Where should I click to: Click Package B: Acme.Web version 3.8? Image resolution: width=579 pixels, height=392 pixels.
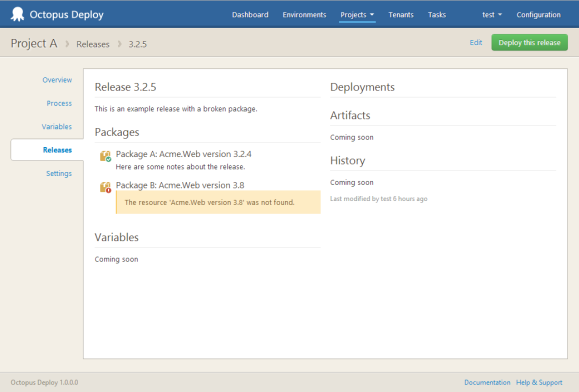(180, 185)
